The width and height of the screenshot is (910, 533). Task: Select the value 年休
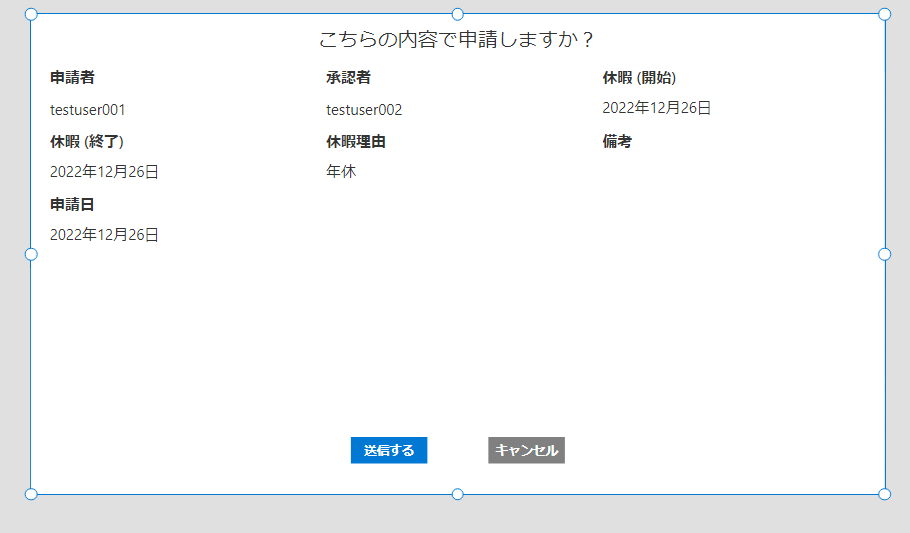[341, 171]
